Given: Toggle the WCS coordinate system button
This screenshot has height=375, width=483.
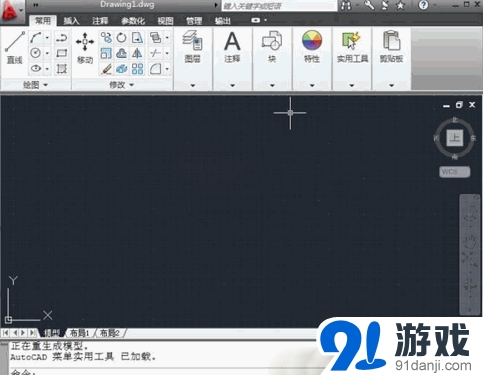Looking at the screenshot, I should (x=455, y=172).
